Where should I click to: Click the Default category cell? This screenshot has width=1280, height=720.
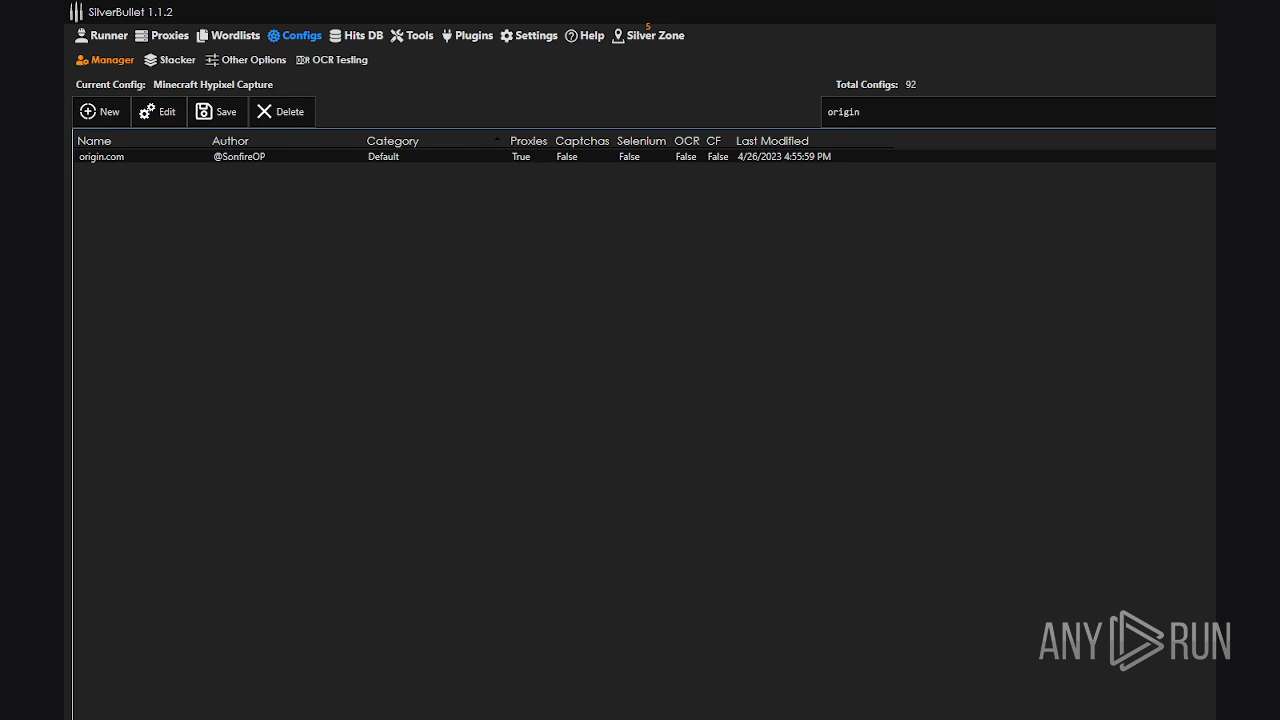[x=383, y=157]
